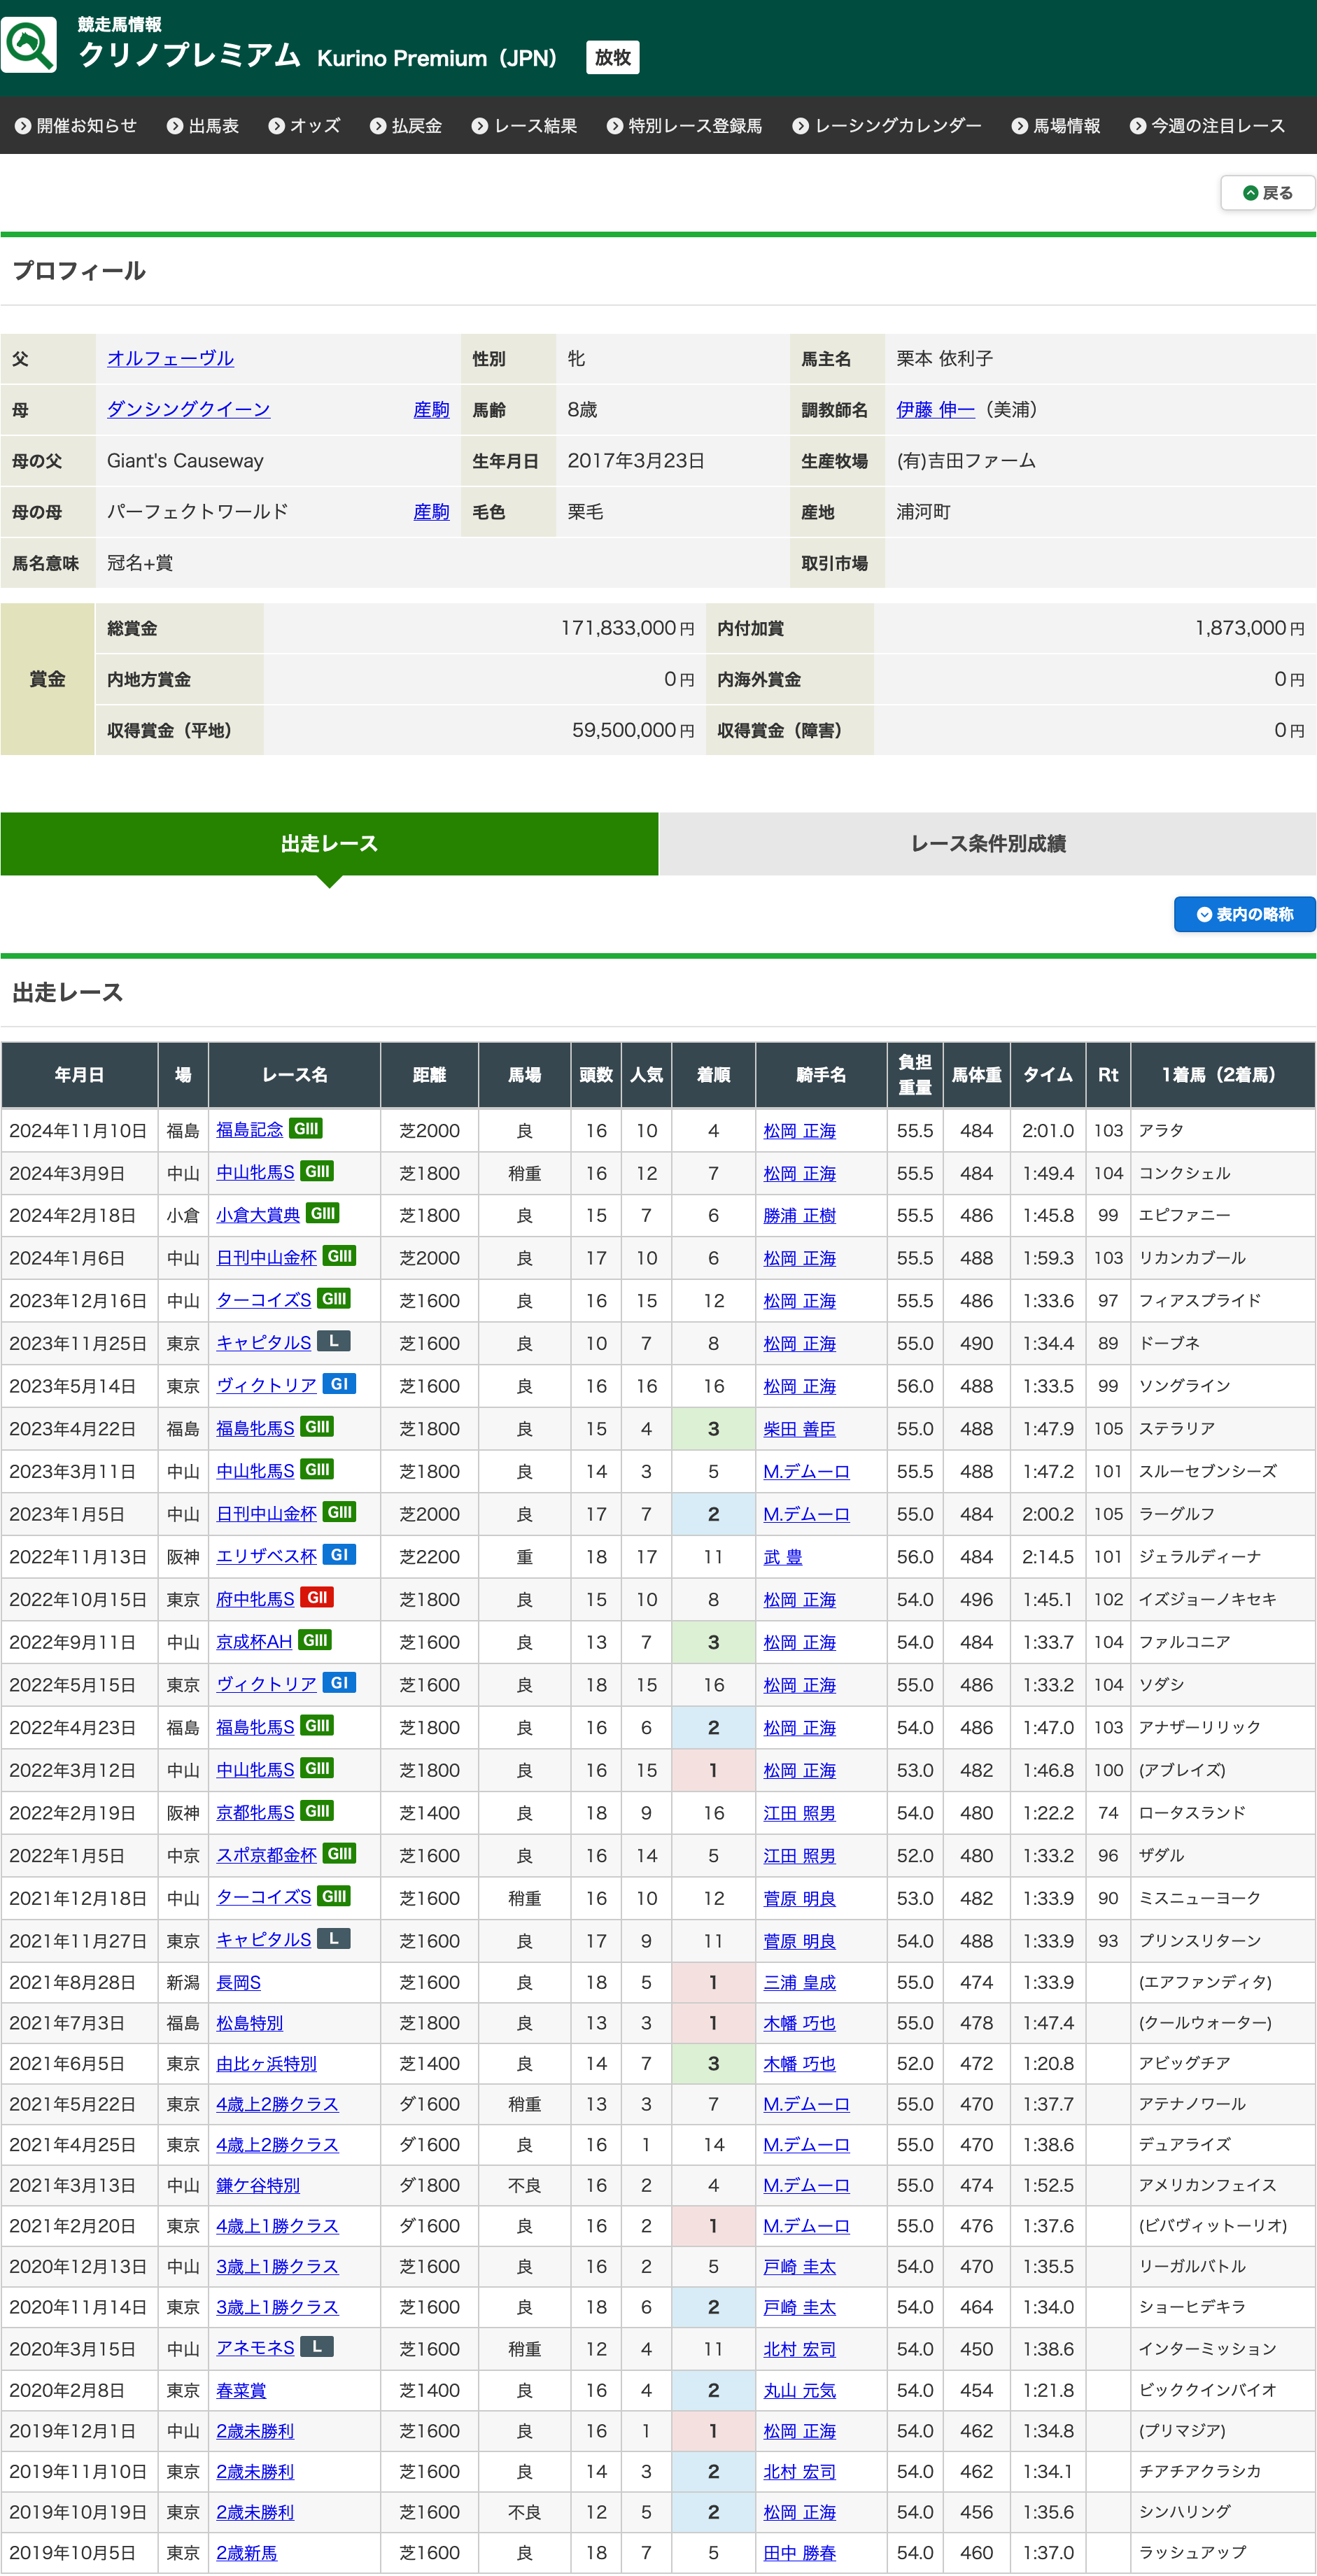Open dam link ダンシングクイーン
Image resolution: width=1317 pixels, height=2576 pixels.
point(189,409)
